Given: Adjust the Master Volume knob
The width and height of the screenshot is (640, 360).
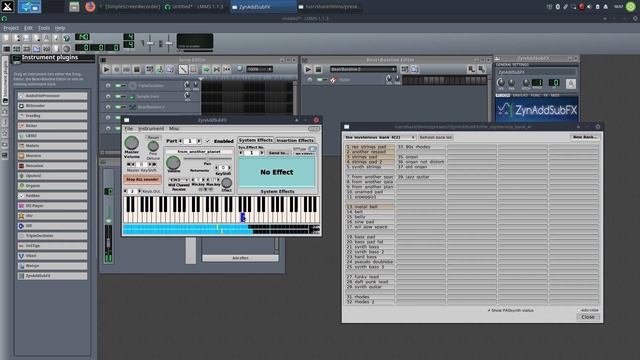Looking at the screenshot, I should pyautogui.click(x=131, y=143).
